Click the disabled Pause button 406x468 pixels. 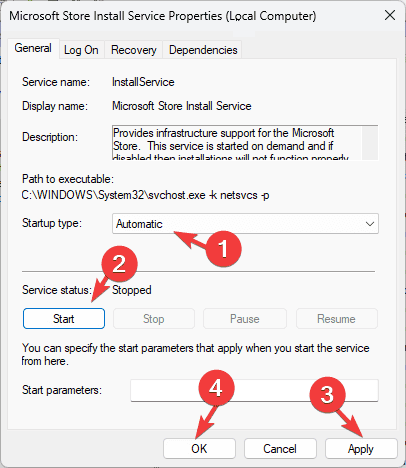pos(245,319)
